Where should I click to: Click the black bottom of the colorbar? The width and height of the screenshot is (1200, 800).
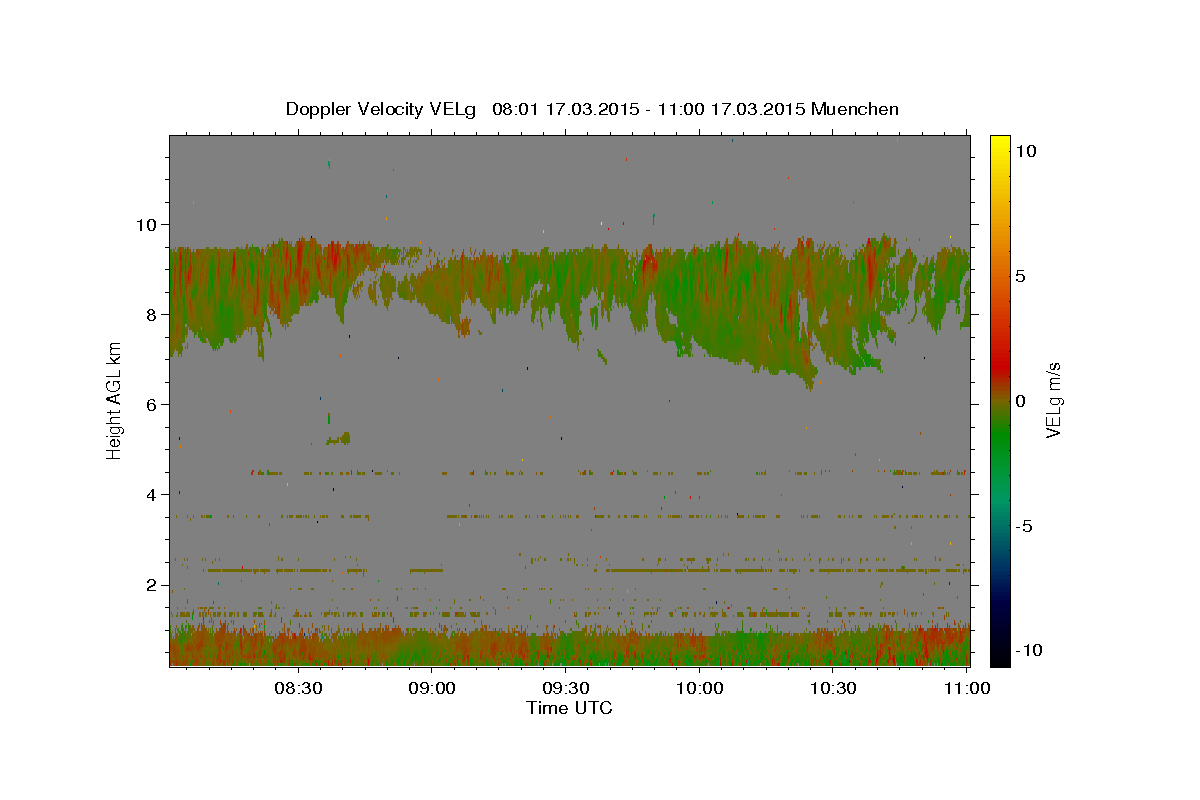pyautogui.click(x=1000, y=655)
